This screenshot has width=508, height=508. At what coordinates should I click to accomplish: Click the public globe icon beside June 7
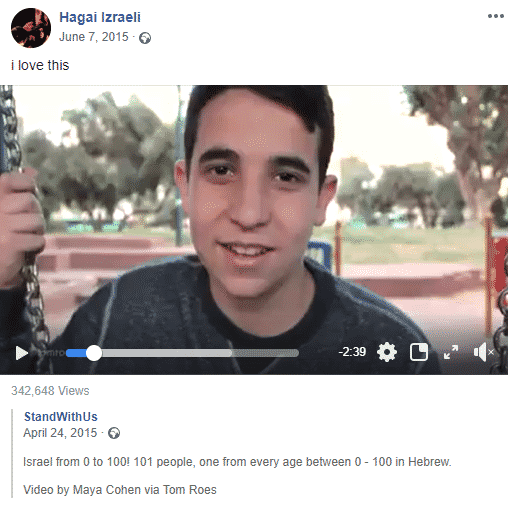[x=145, y=38]
